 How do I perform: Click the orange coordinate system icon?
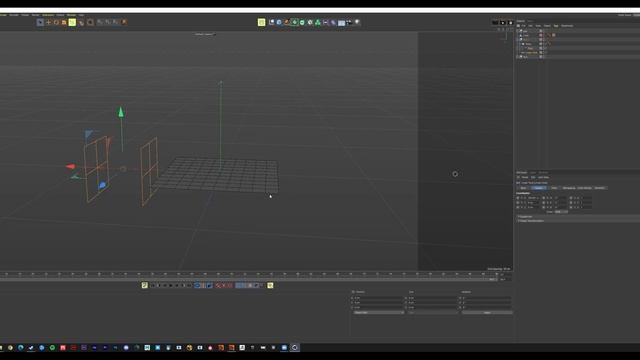tap(124, 22)
